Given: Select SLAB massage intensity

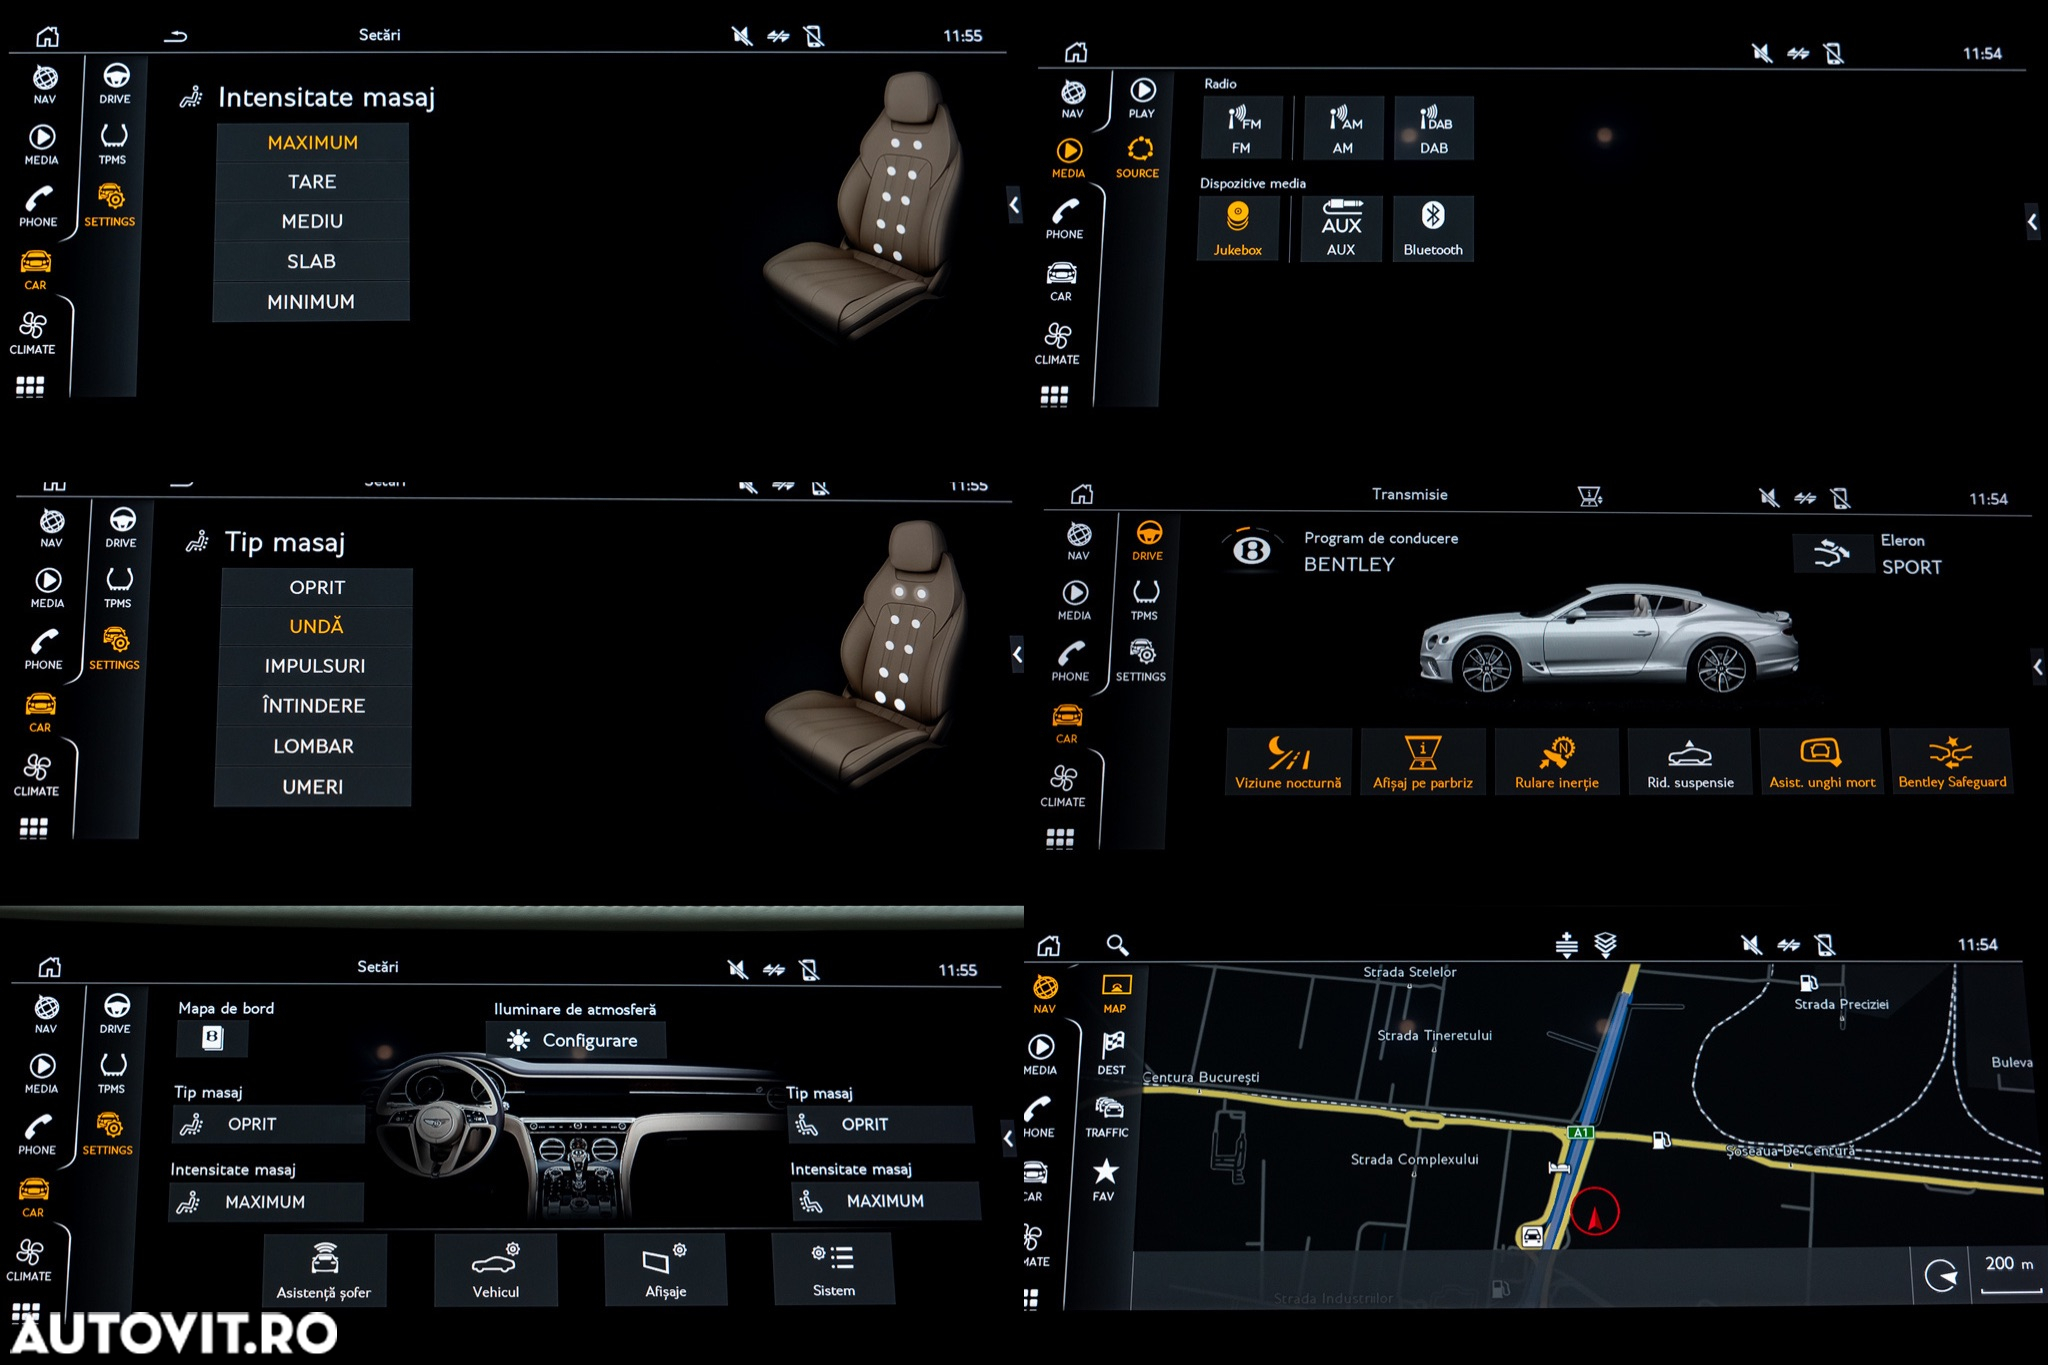Looking at the screenshot, I should tap(312, 261).
